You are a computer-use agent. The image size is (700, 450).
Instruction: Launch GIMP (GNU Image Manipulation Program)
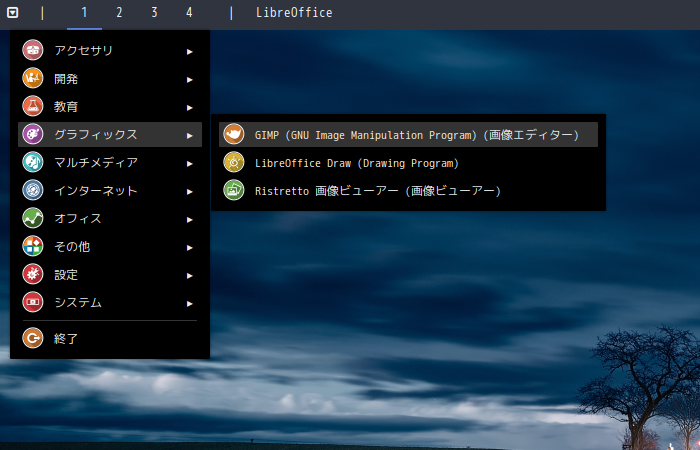[x=408, y=134]
